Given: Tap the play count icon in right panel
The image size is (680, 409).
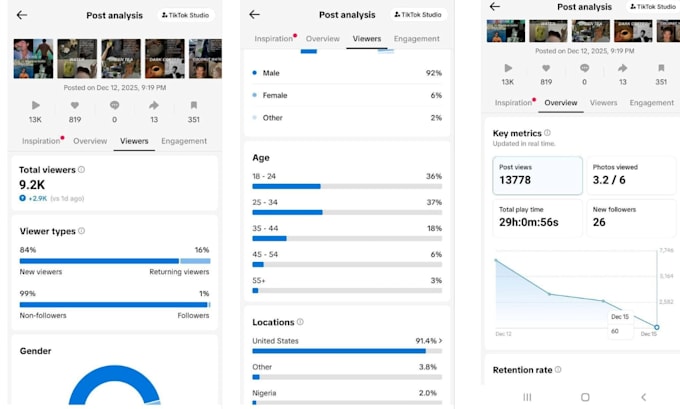Looking at the screenshot, I should (508, 68).
